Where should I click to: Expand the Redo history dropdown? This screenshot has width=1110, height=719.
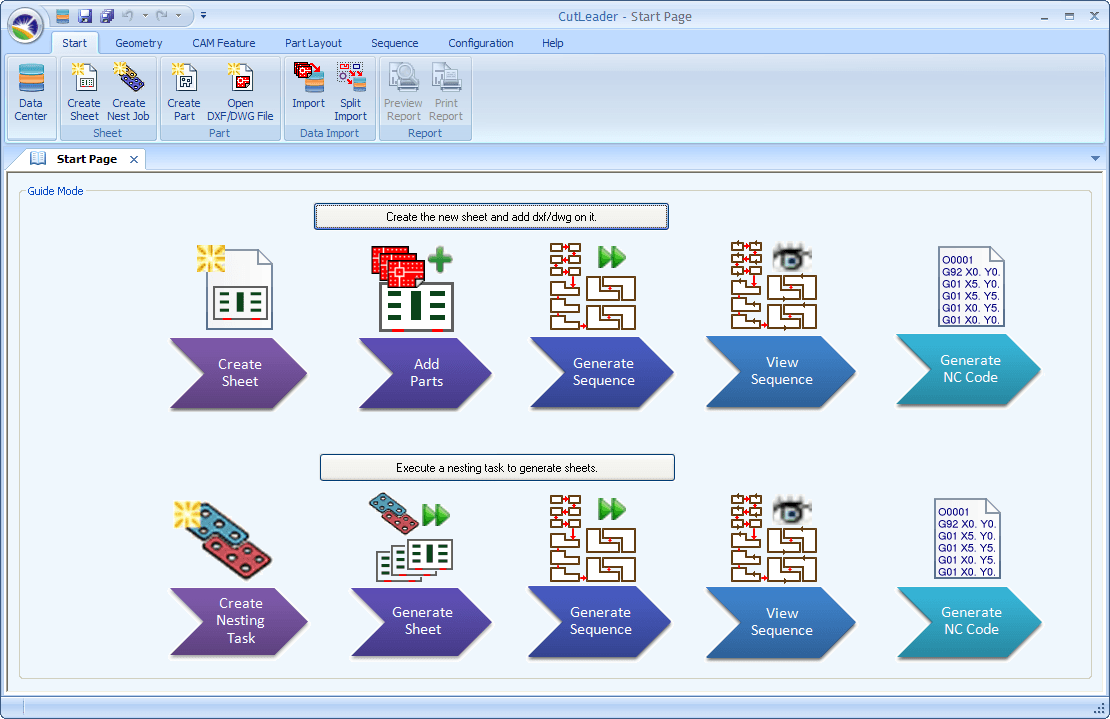coord(180,15)
